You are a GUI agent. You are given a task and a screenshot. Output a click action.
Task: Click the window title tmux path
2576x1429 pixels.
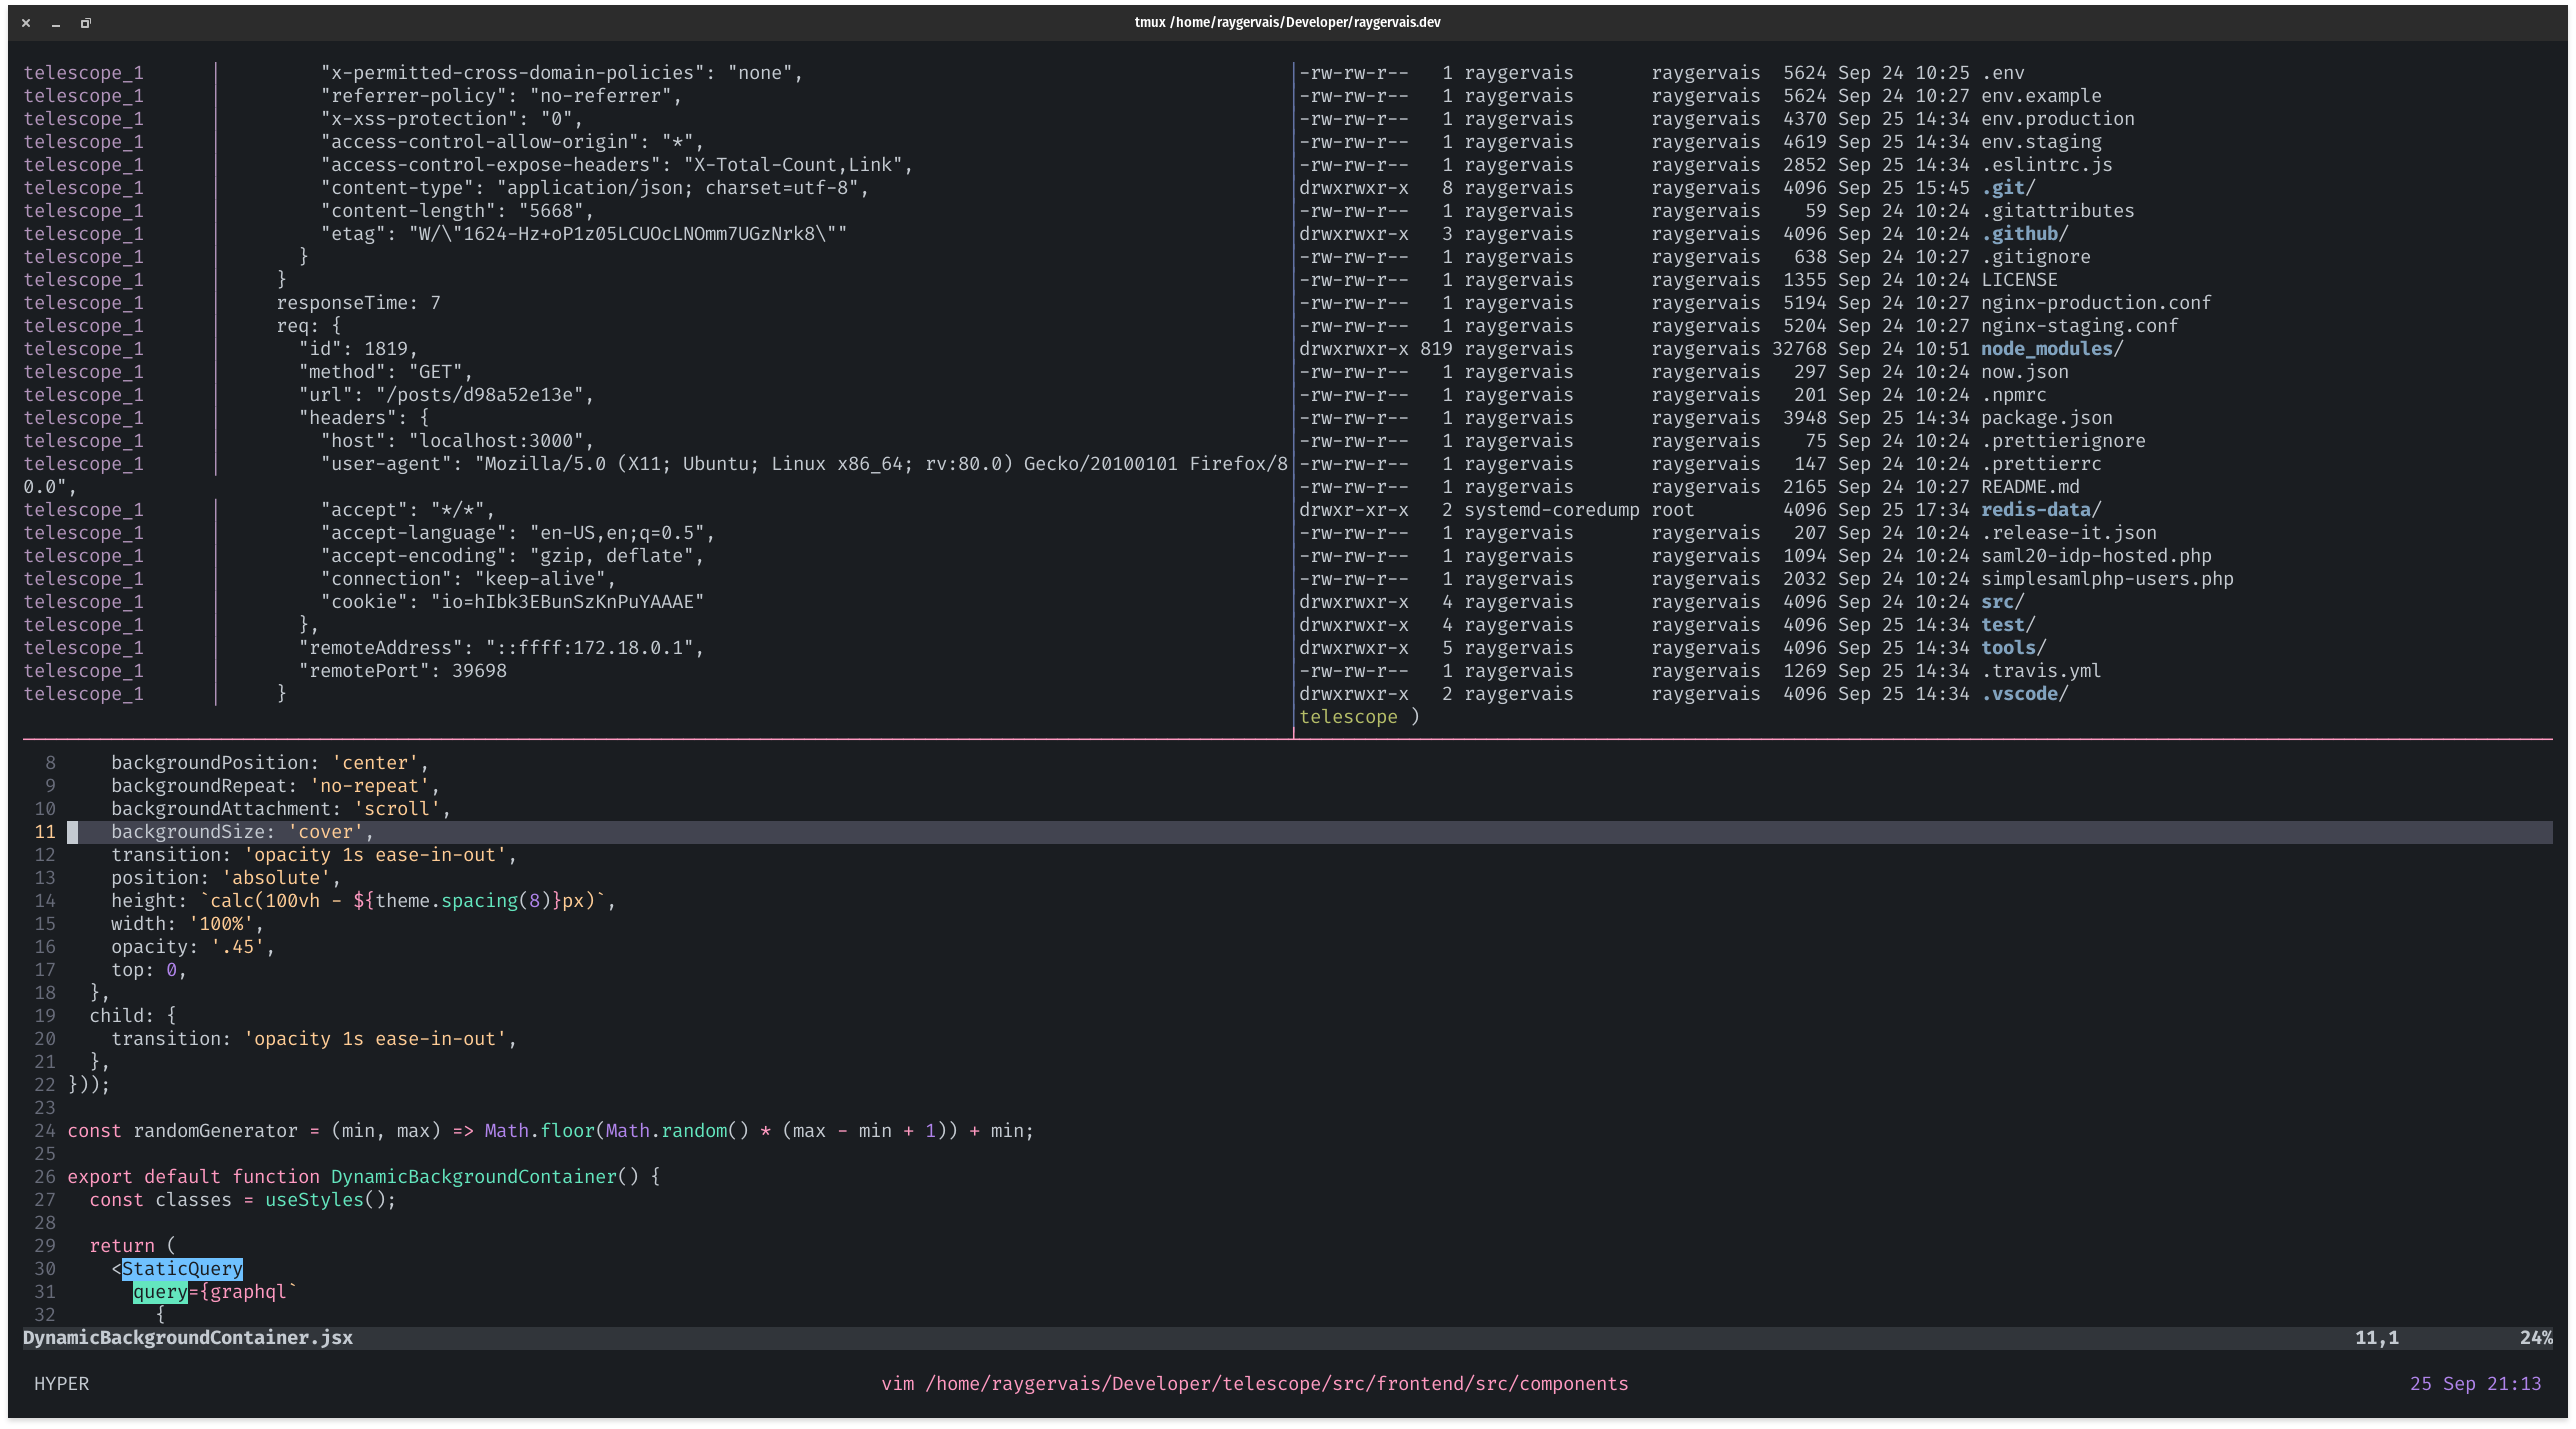1287,22
